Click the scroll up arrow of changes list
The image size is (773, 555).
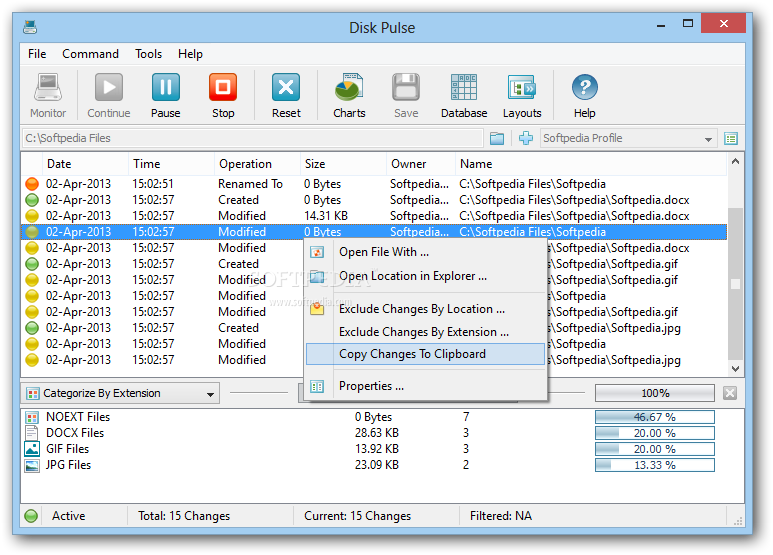pyautogui.click(x=736, y=161)
